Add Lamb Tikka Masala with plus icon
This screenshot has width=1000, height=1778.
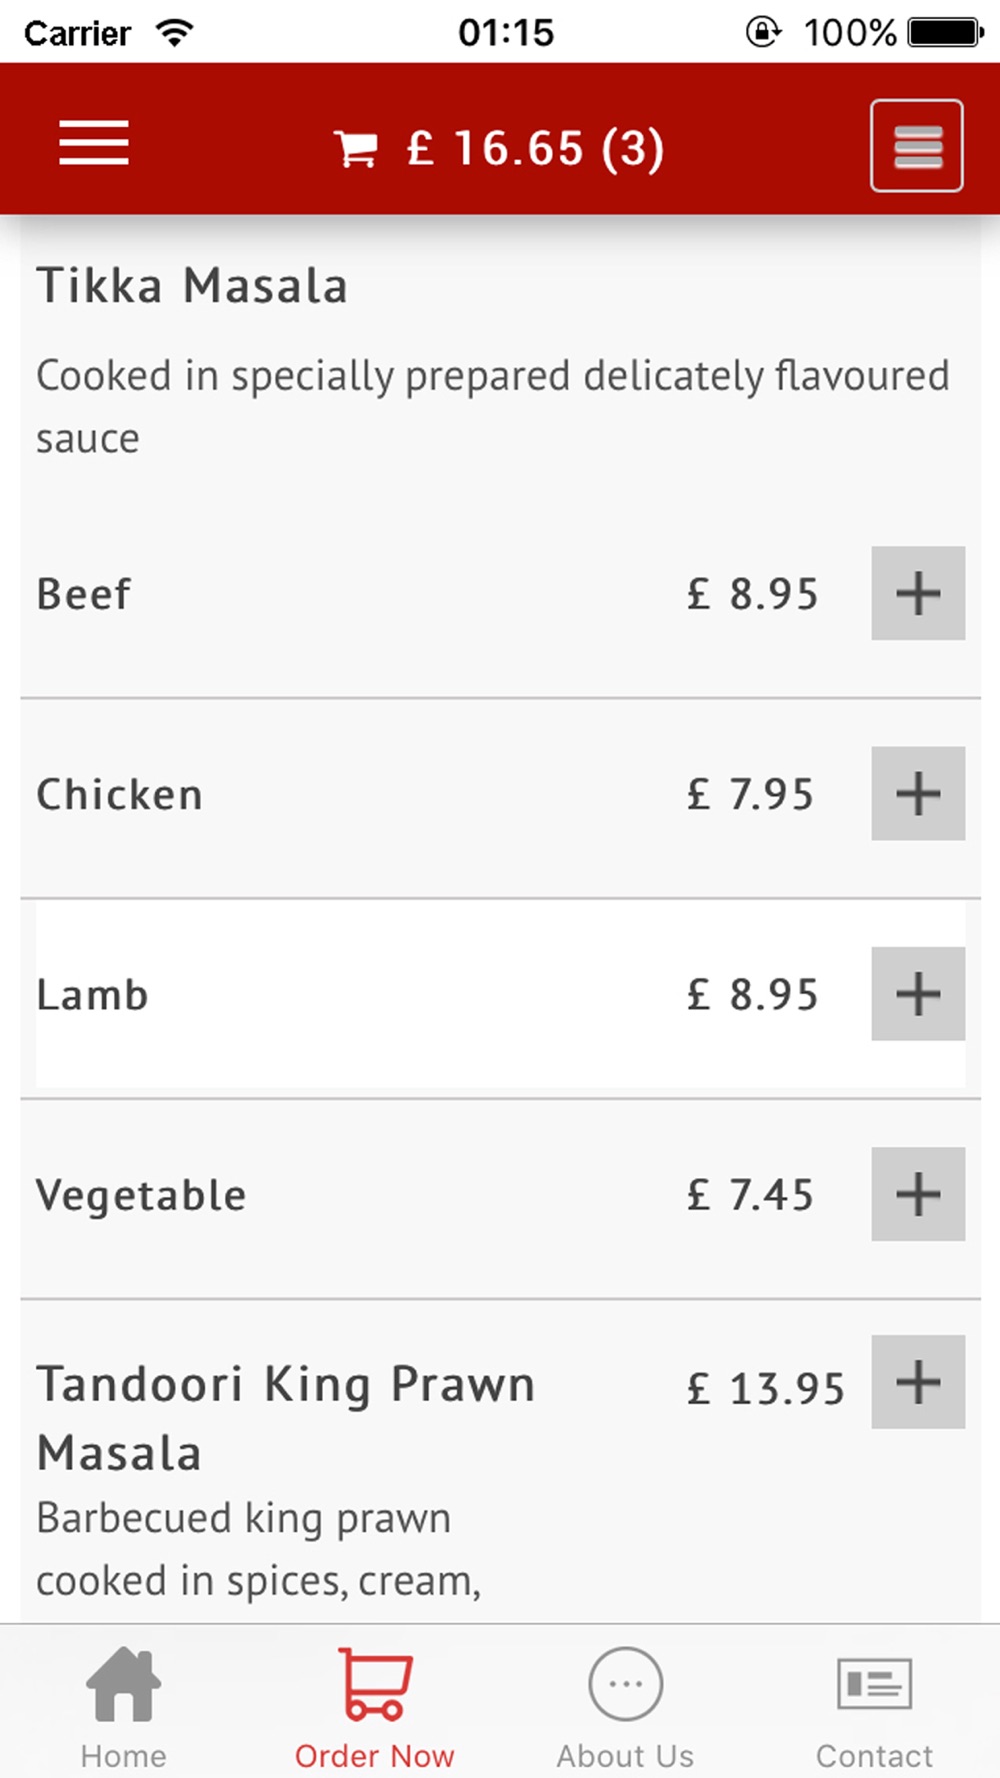tap(918, 994)
